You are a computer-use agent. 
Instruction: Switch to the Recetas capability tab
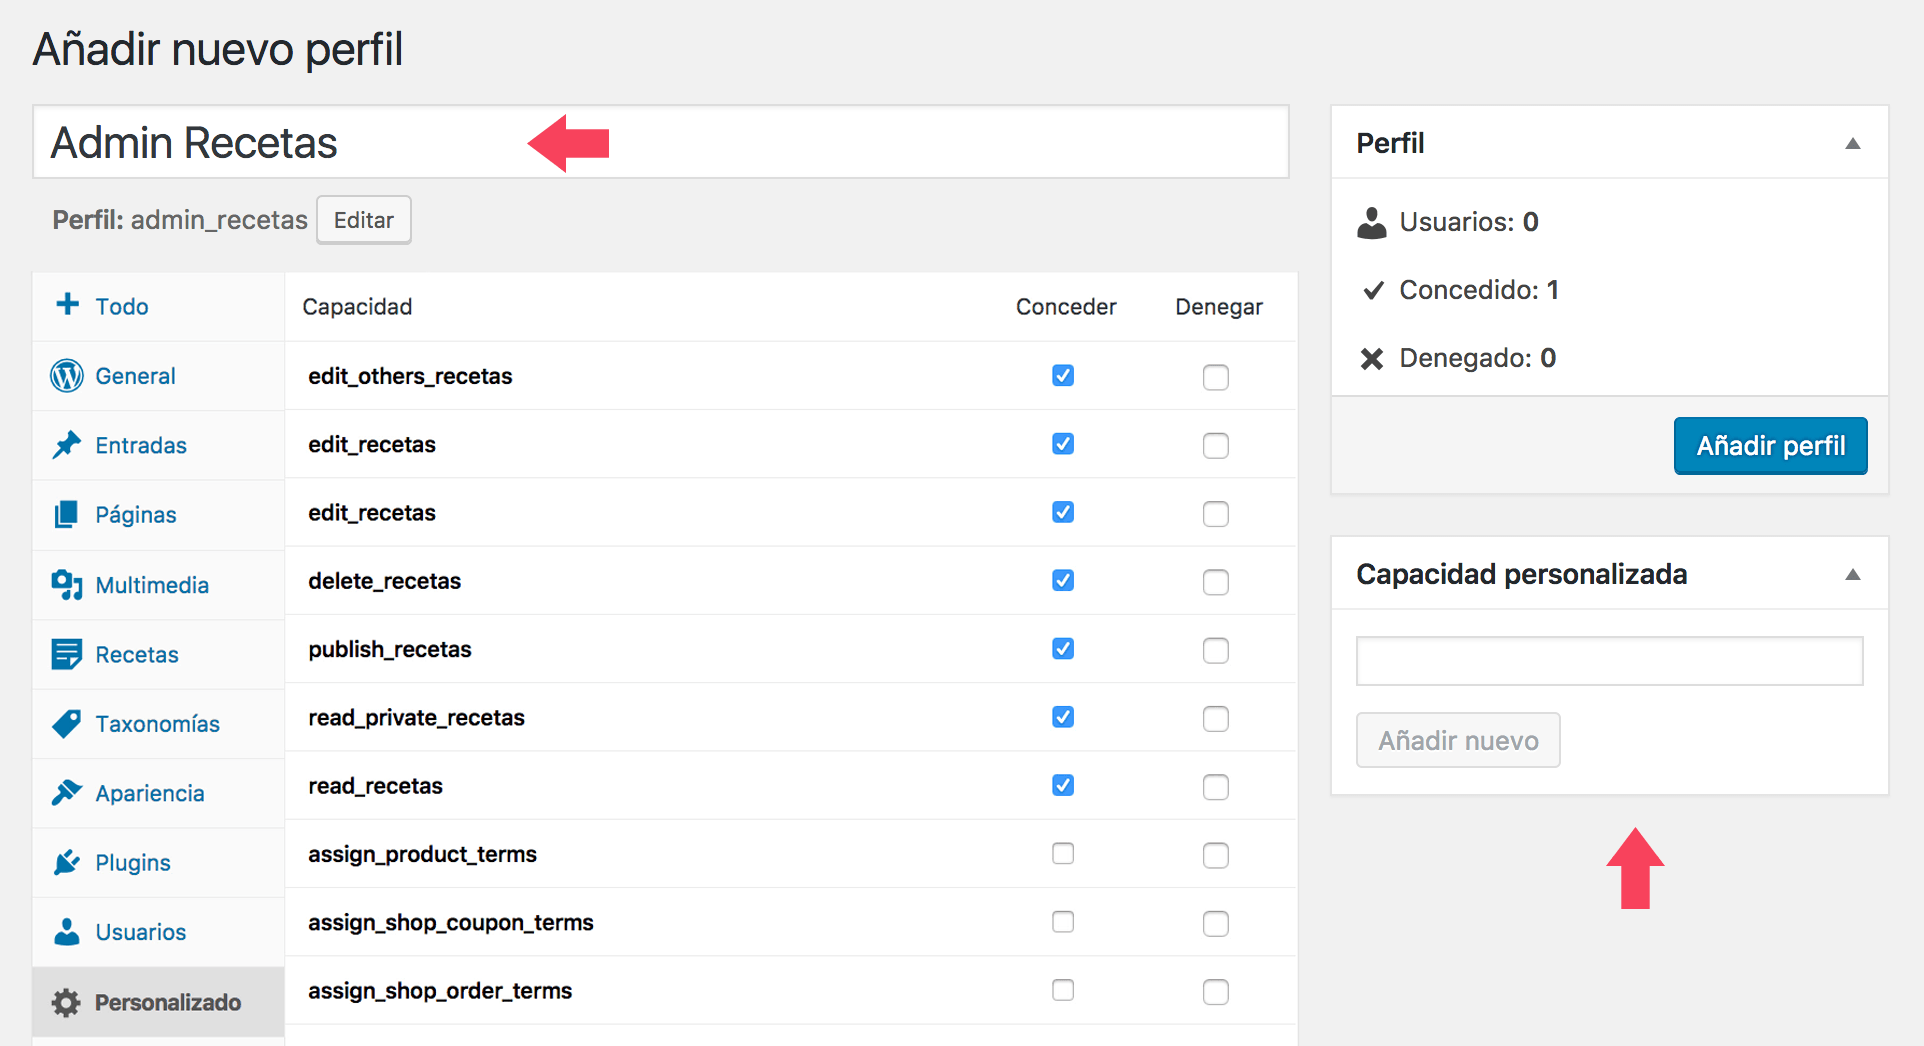click(137, 655)
